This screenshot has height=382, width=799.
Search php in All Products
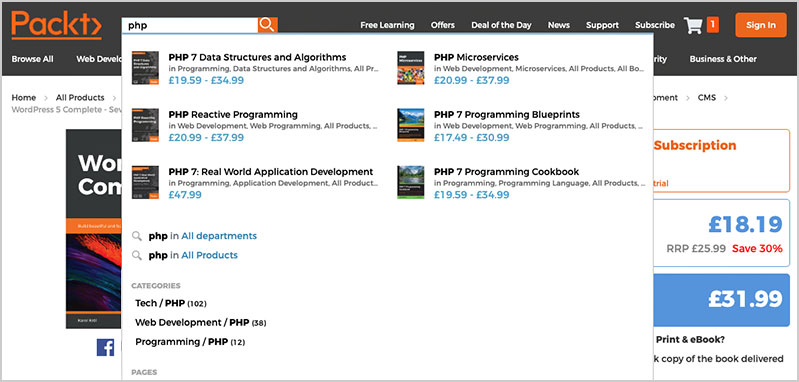tap(193, 255)
